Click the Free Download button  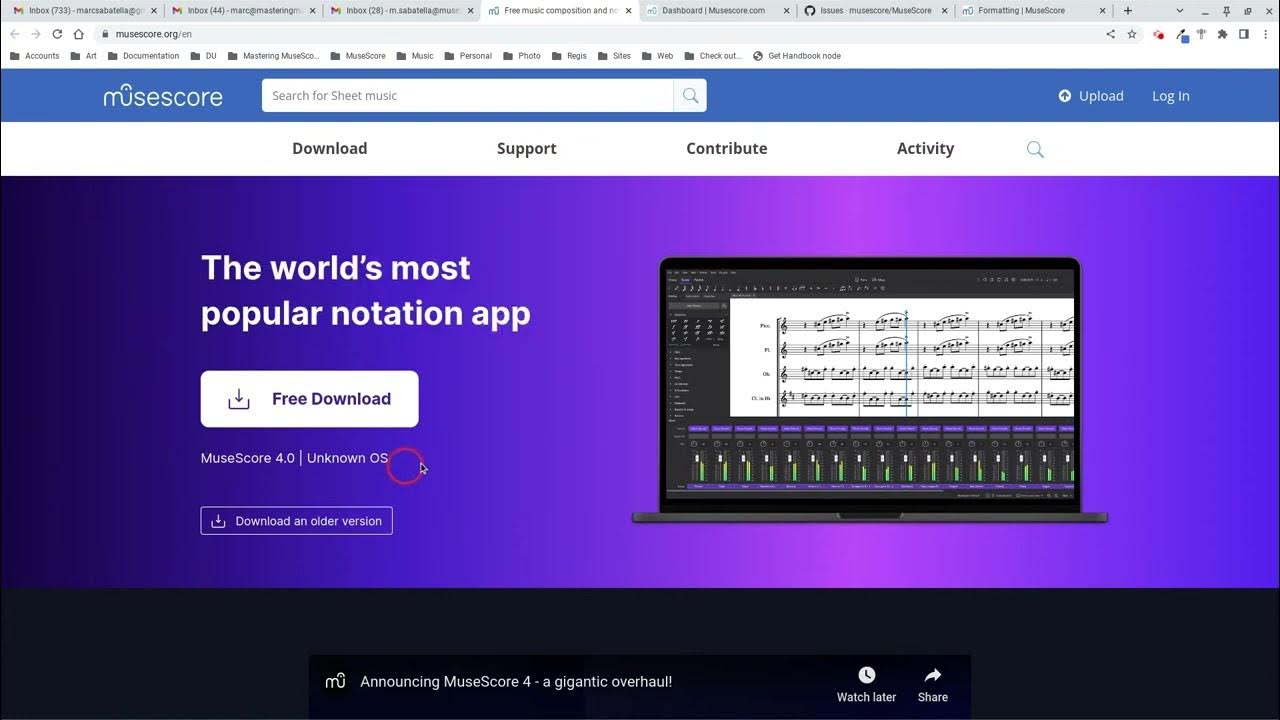pos(310,399)
